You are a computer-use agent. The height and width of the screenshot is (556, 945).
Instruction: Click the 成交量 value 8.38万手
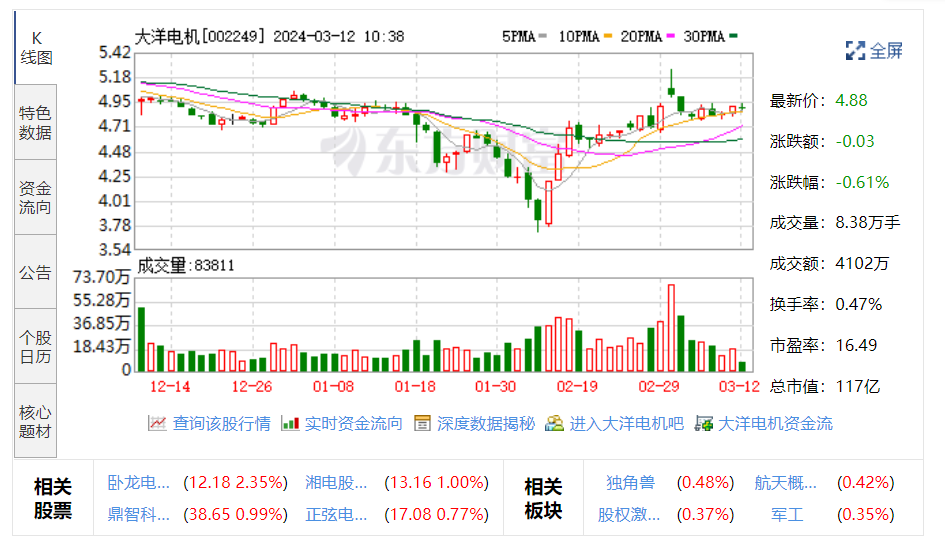point(868,222)
